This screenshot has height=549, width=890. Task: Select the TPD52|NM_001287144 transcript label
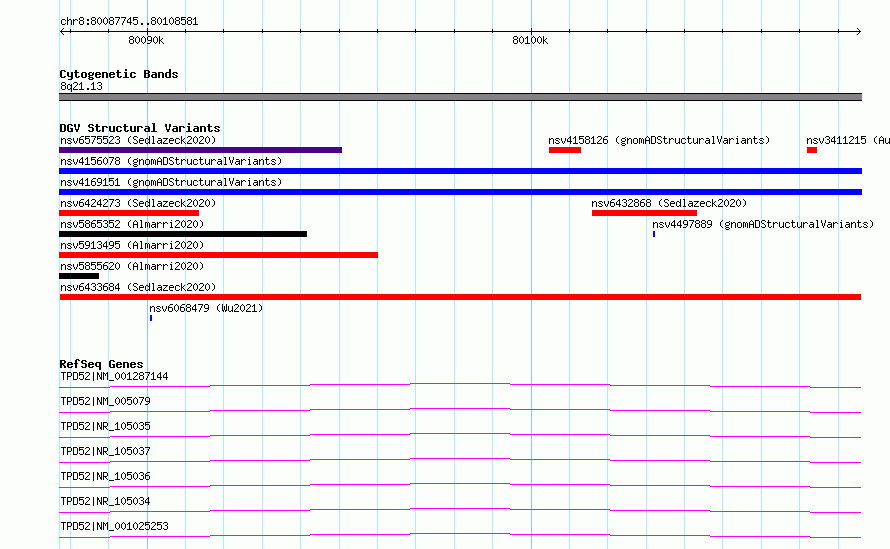(x=114, y=376)
